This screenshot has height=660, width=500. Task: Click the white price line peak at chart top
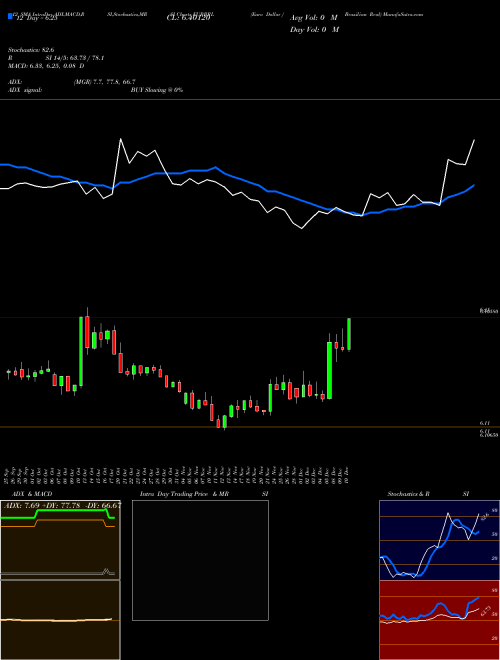point(121,139)
